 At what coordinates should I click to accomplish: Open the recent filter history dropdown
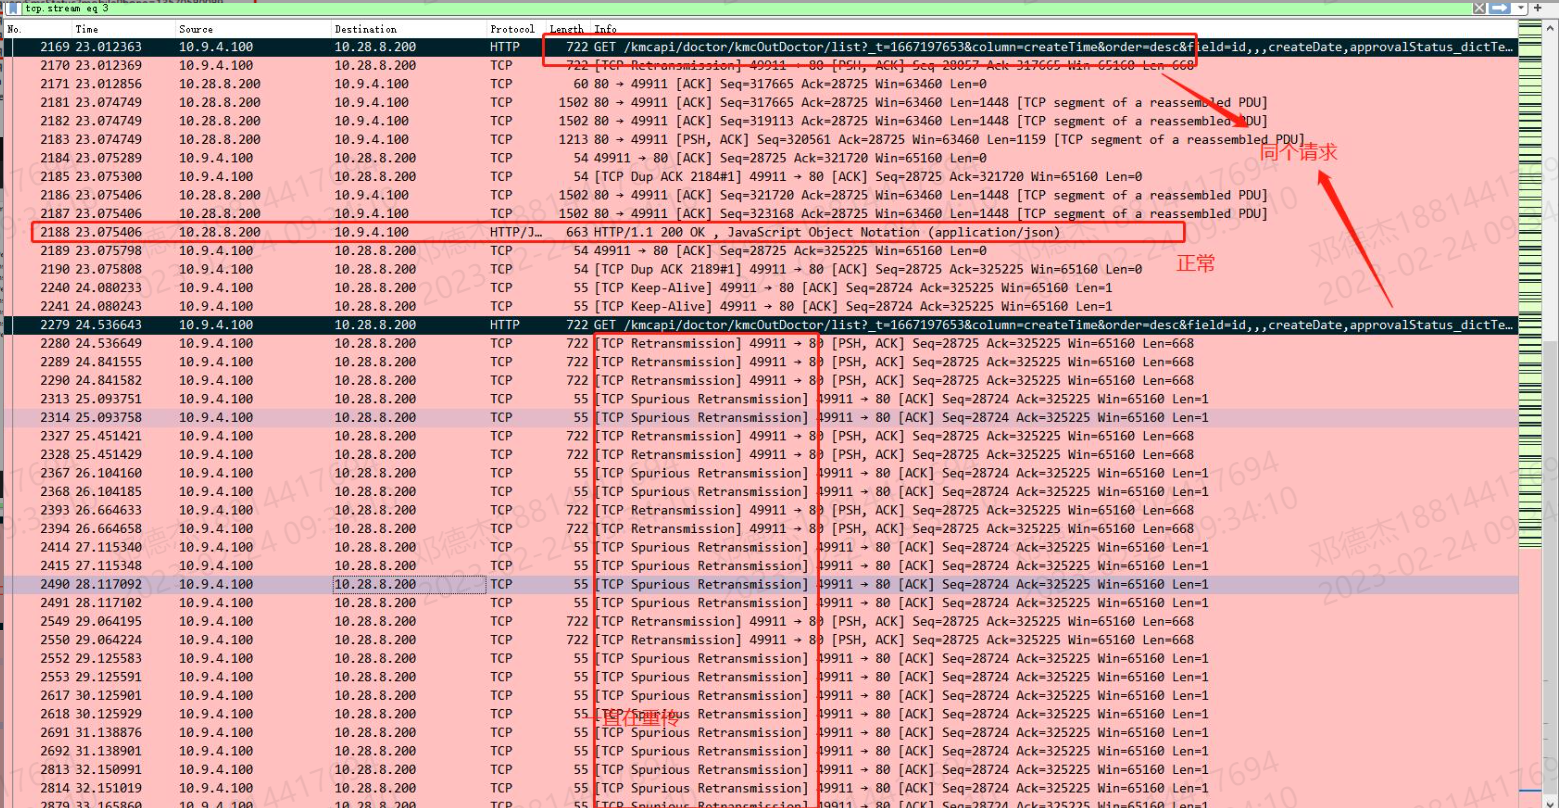click(1520, 8)
